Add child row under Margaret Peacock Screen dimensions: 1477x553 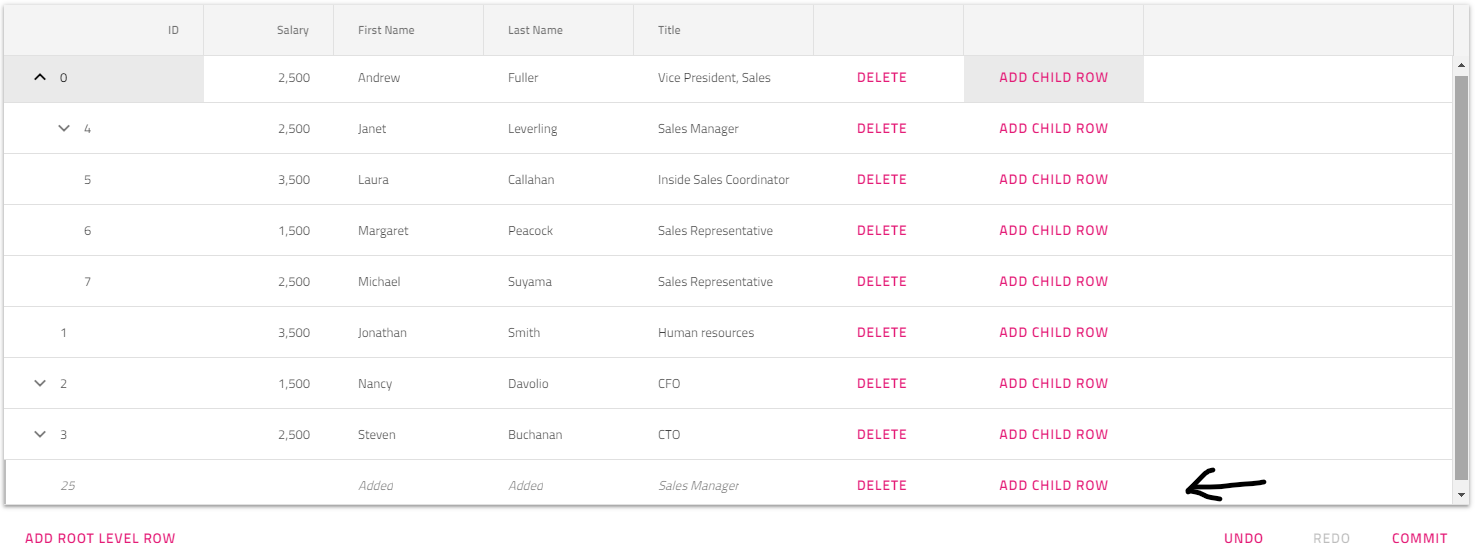(1053, 230)
